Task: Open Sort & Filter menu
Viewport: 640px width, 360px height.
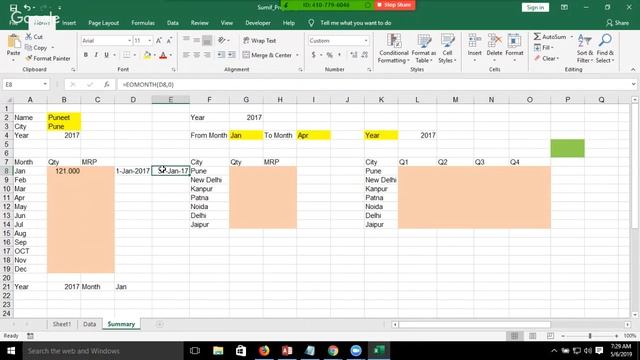Action: tap(584, 49)
